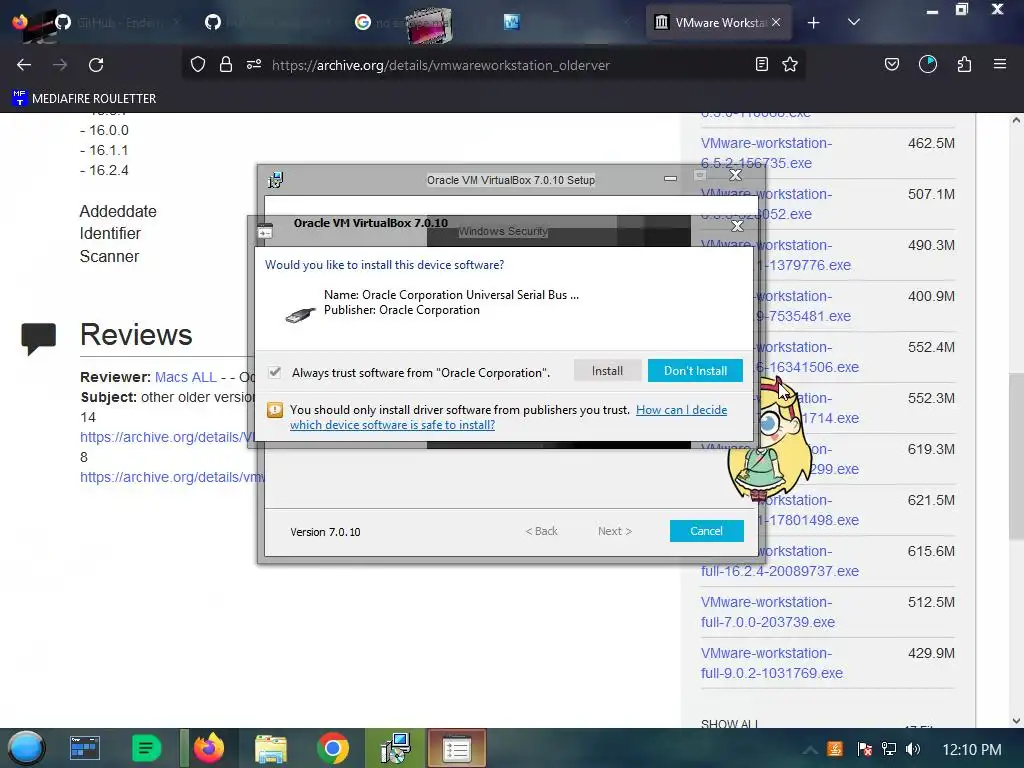Click Cancel in VirtualBox Setup window
The height and width of the screenshot is (768, 1024).
coord(707,531)
